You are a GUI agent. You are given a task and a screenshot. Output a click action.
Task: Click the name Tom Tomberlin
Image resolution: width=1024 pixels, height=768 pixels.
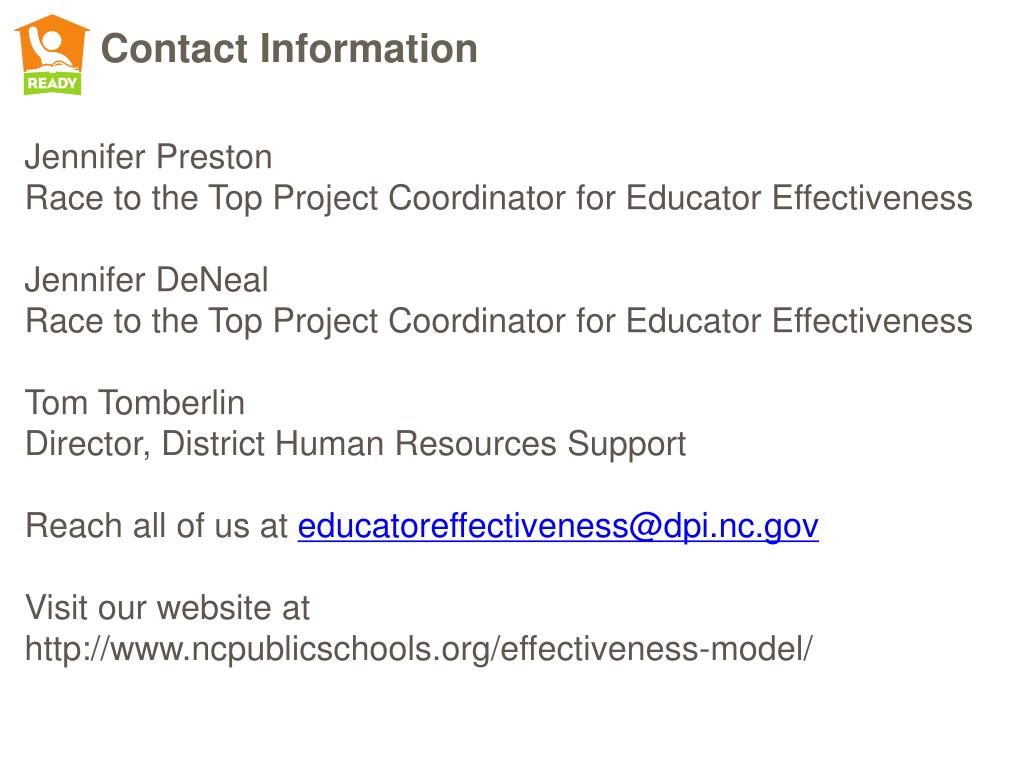tap(135, 403)
